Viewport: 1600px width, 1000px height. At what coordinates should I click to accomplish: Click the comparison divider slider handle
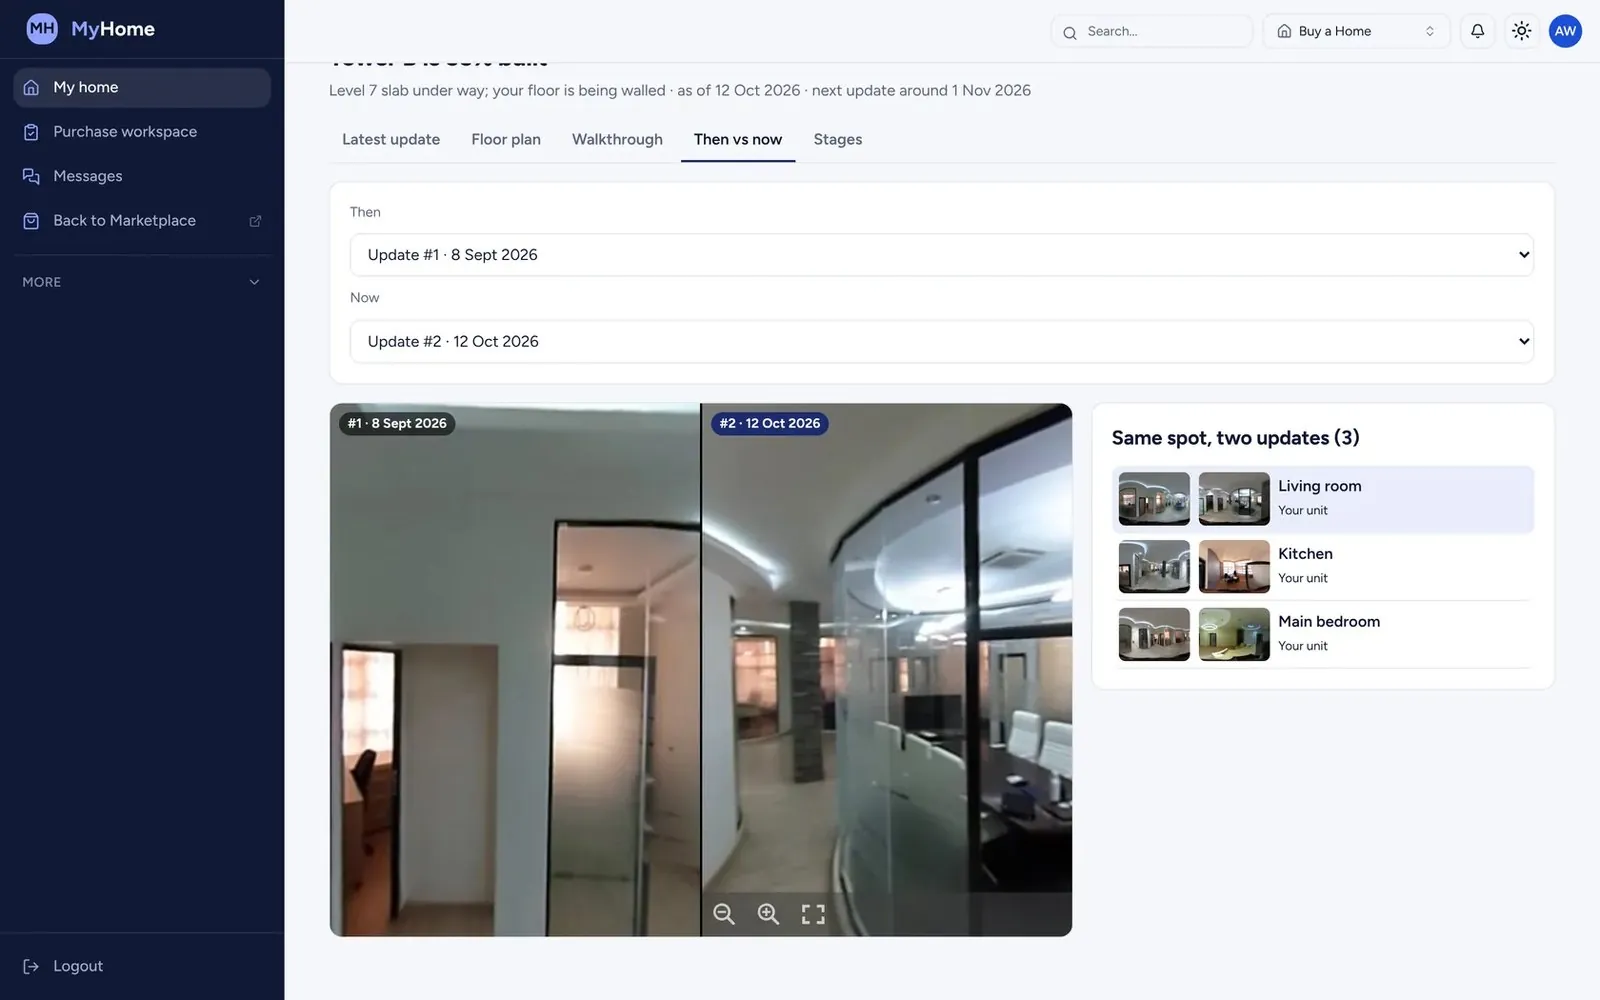click(701, 670)
